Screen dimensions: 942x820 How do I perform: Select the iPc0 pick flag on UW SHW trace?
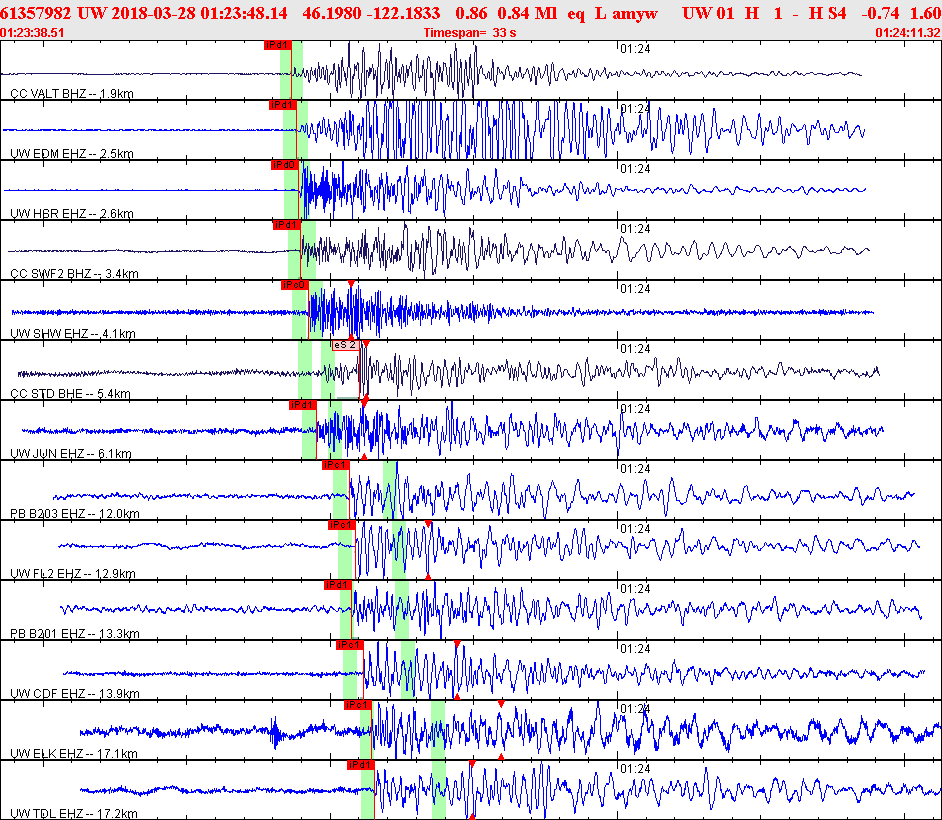pyautogui.click(x=294, y=285)
